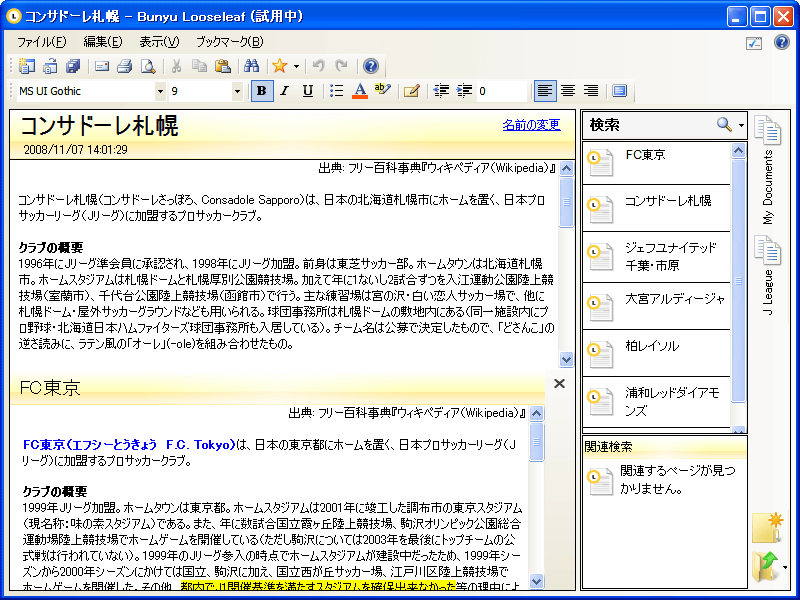
Task: Cut the selection with the scissors icon
Action: [177, 66]
